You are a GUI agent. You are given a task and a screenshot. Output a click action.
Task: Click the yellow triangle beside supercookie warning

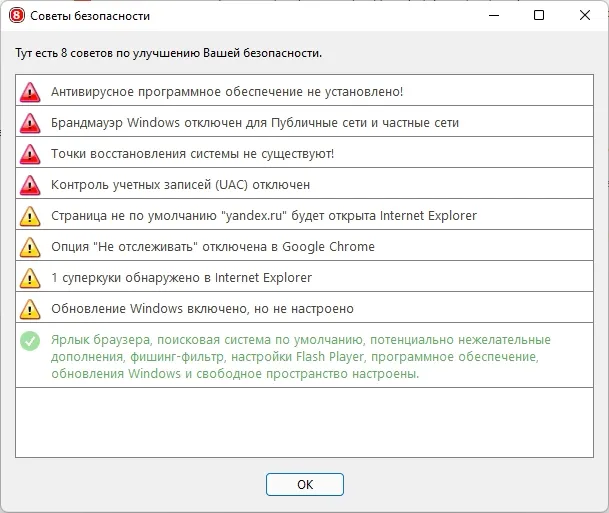(30, 278)
